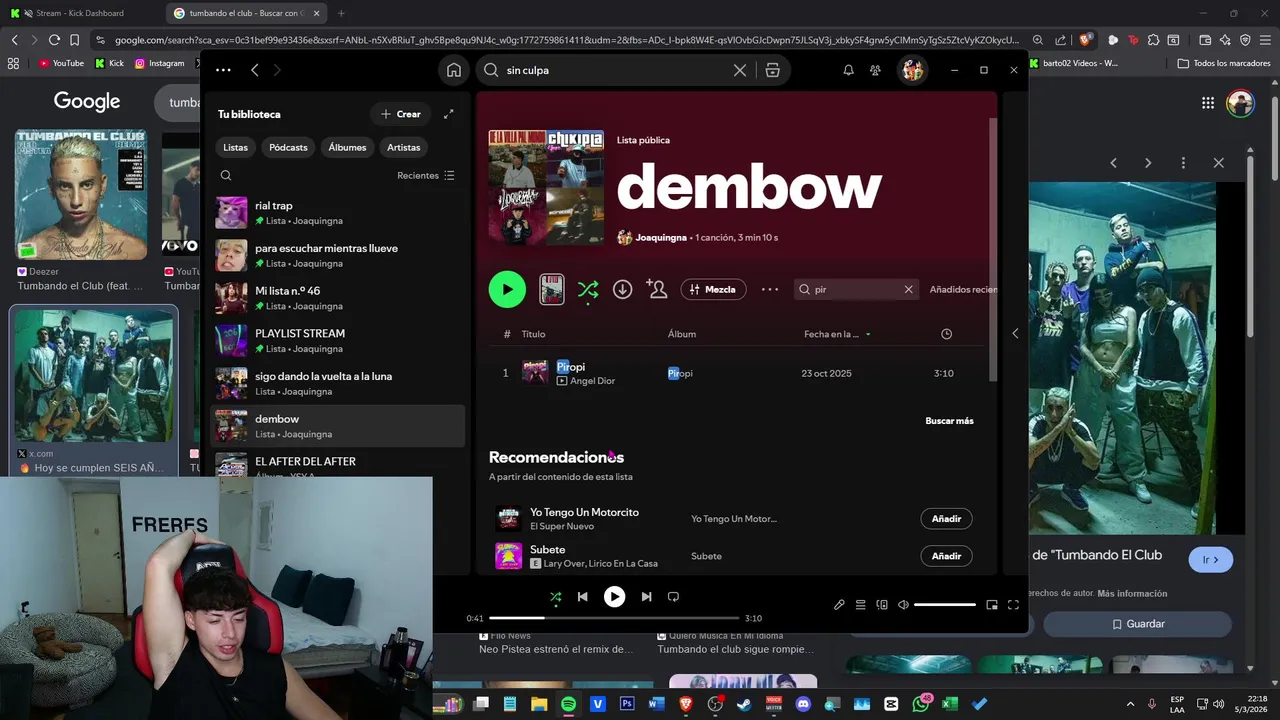Skip to previous track
Image resolution: width=1280 pixels, height=720 pixels.
(x=583, y=597)
